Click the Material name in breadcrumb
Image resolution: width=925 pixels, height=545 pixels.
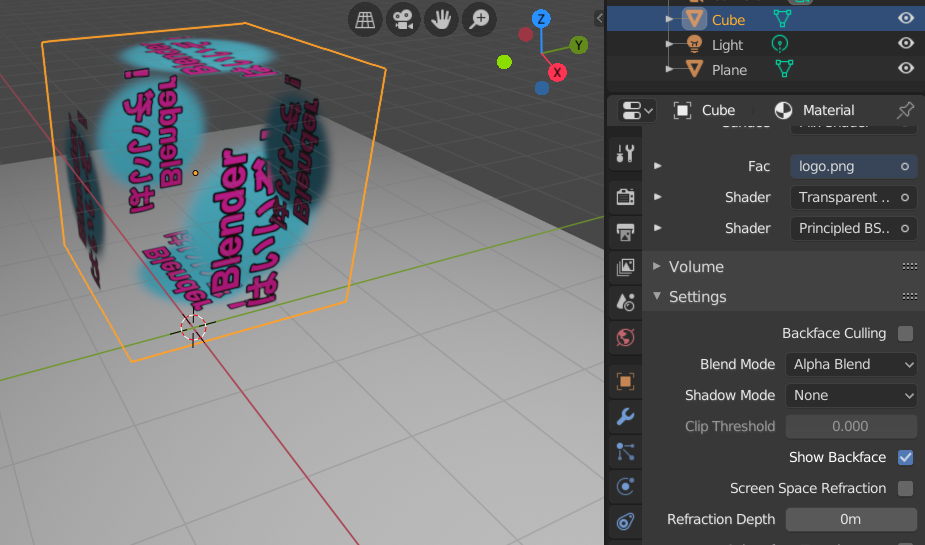[828, 110]
